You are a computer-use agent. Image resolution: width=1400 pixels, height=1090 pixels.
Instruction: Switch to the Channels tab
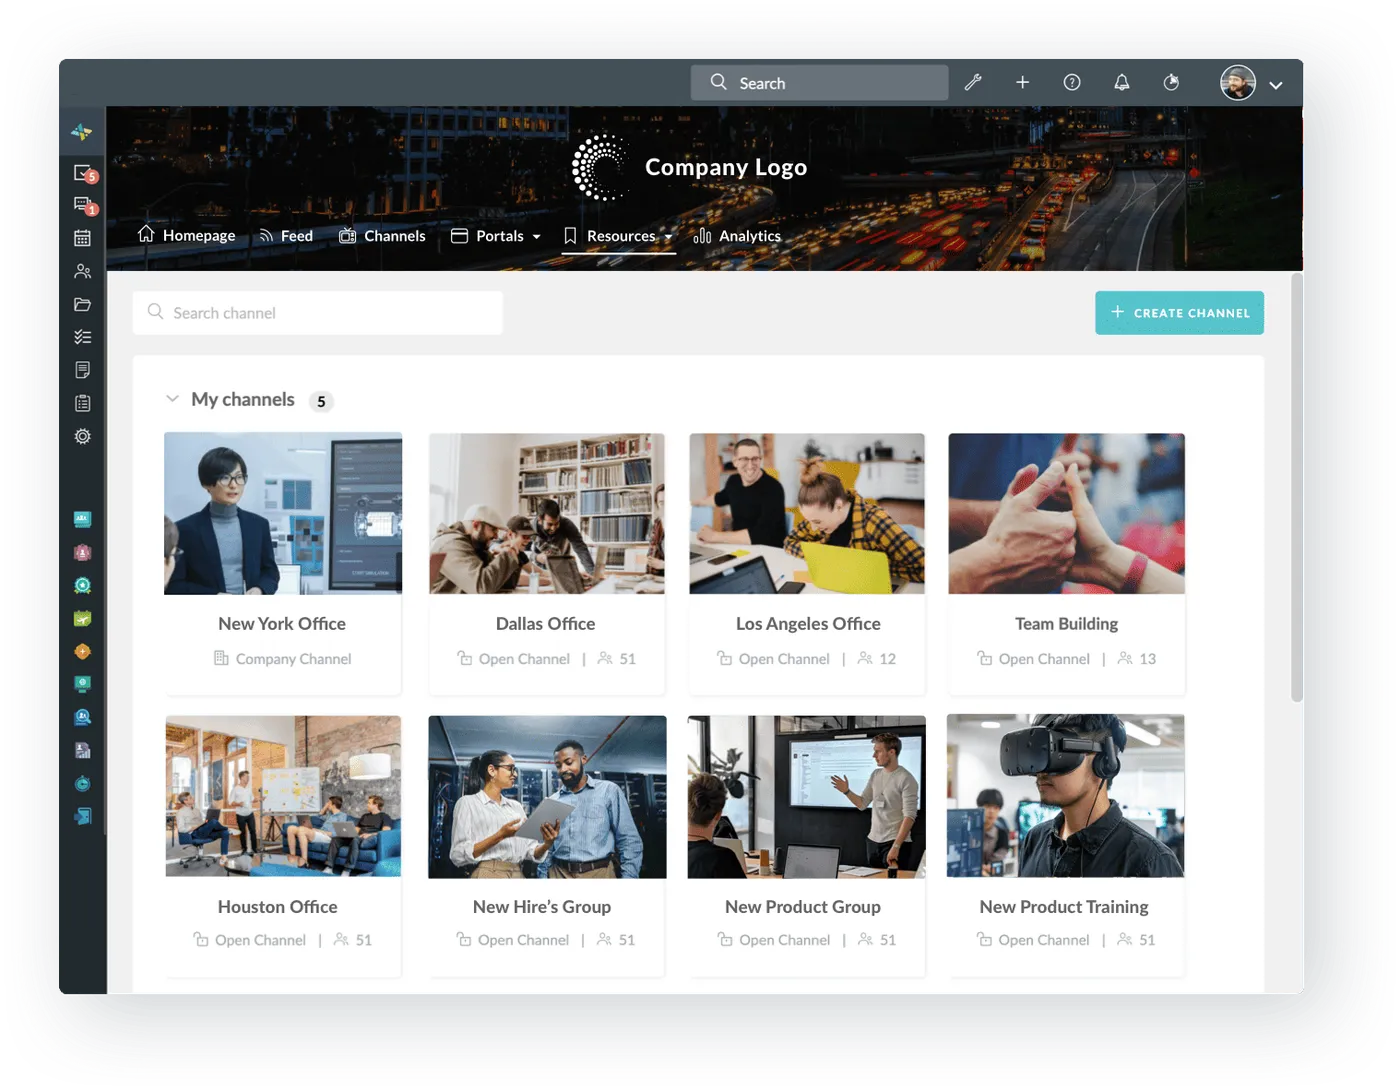pos(382,236)
